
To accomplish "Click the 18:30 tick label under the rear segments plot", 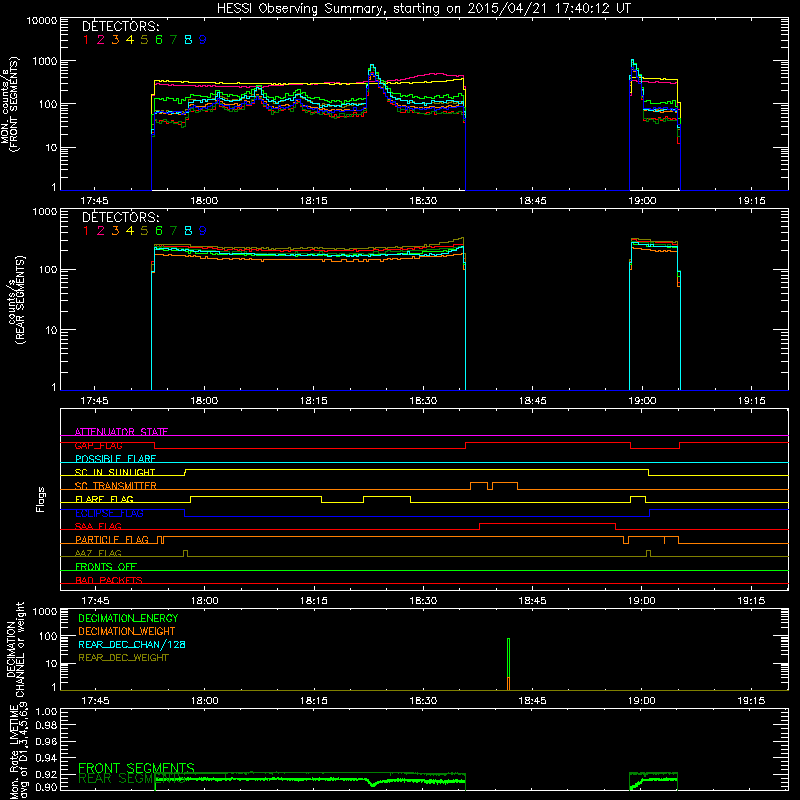I will [x=423, y=401].
